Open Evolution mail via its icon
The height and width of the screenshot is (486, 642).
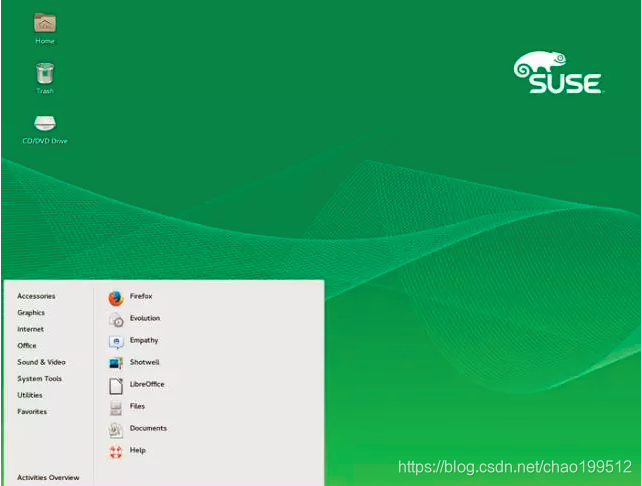click(x=116, y=320)
